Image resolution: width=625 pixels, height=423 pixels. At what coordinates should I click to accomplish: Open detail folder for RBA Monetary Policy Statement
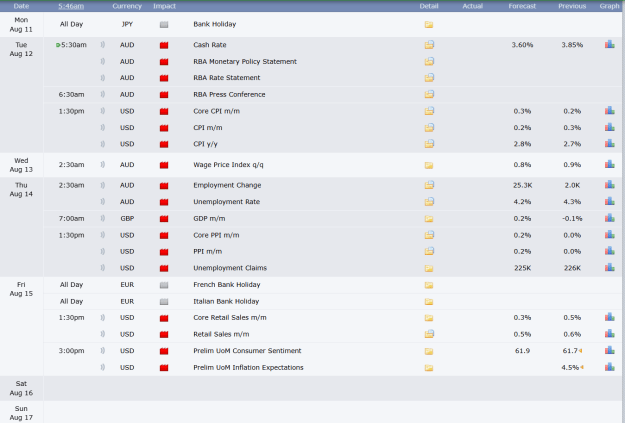(x=429, y=61)
